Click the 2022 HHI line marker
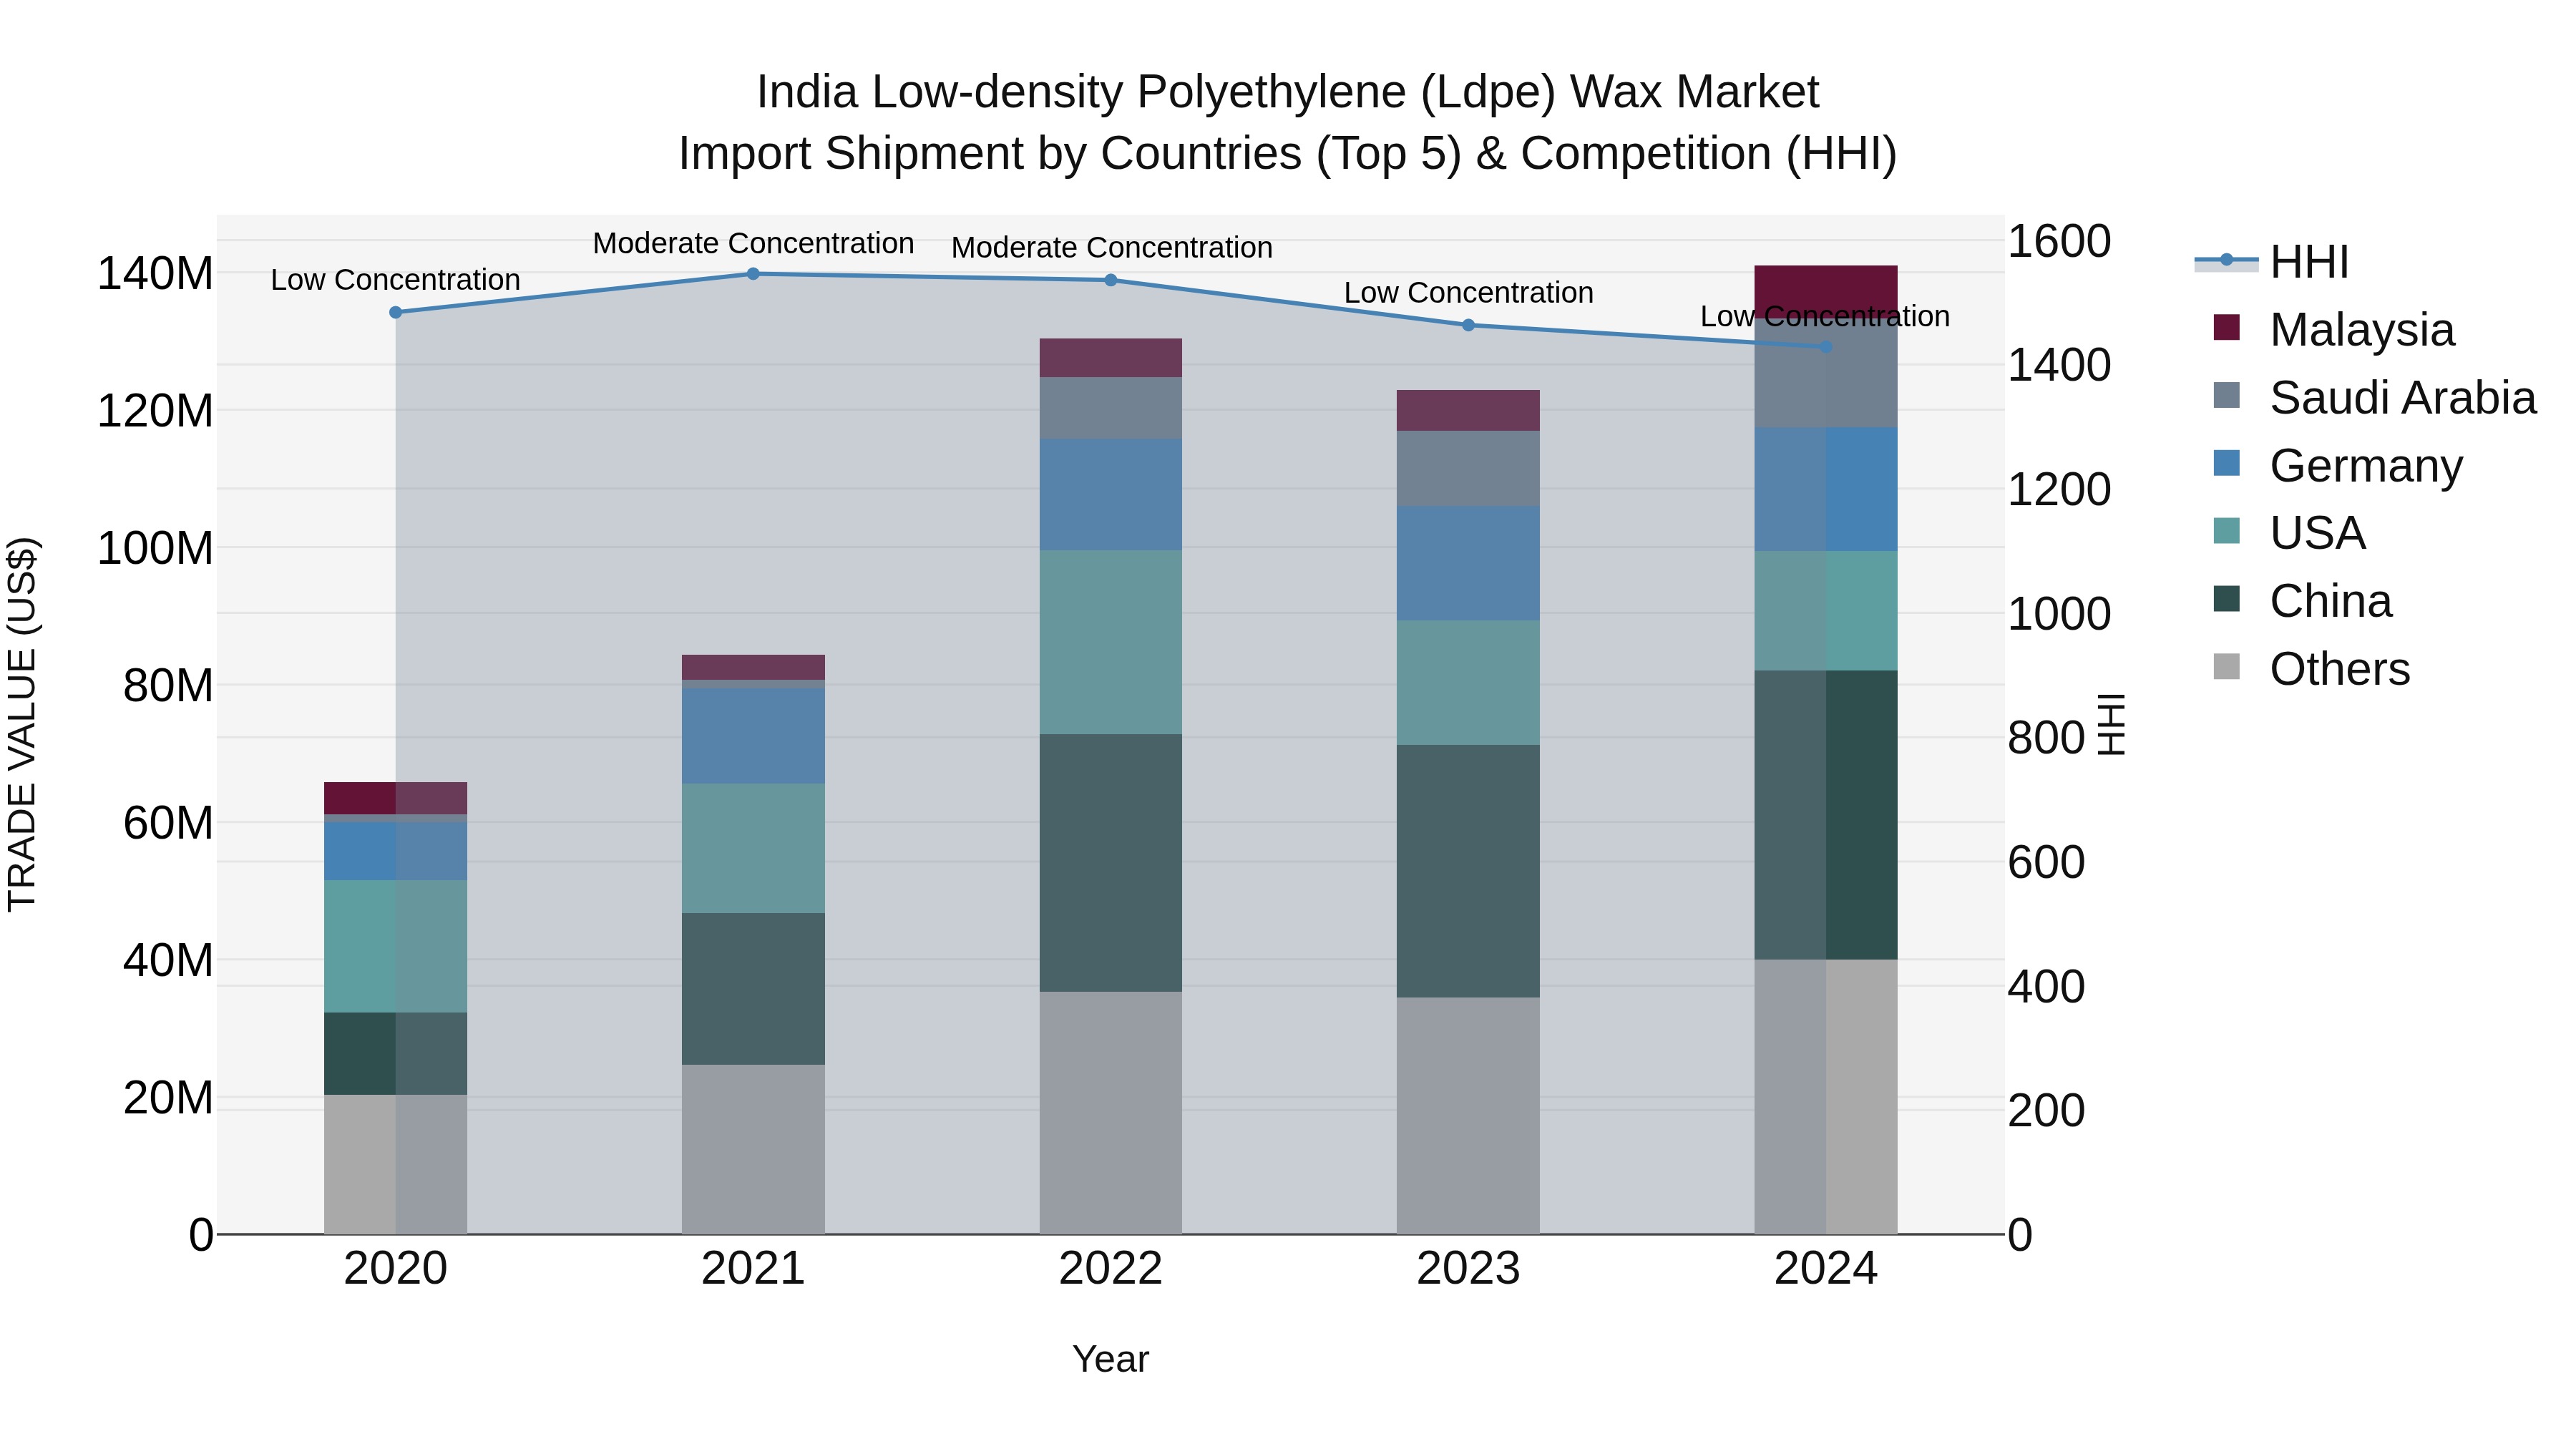The height and width of the screenshot is (1449, 2576). click(1111, 280)
